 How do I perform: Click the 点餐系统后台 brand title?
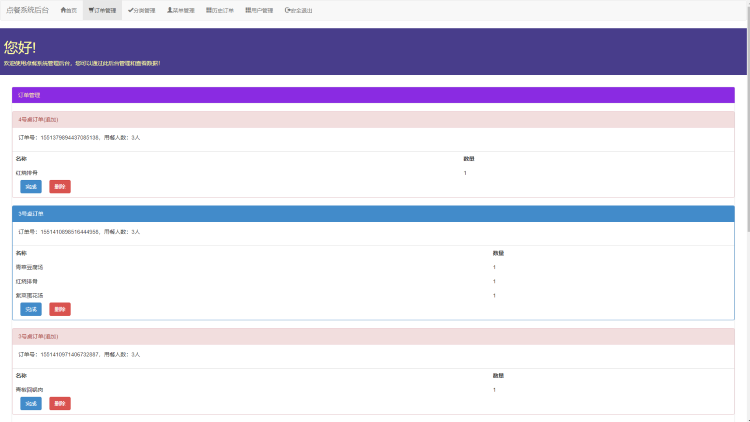pyautogui.click(x=27, y=10)
